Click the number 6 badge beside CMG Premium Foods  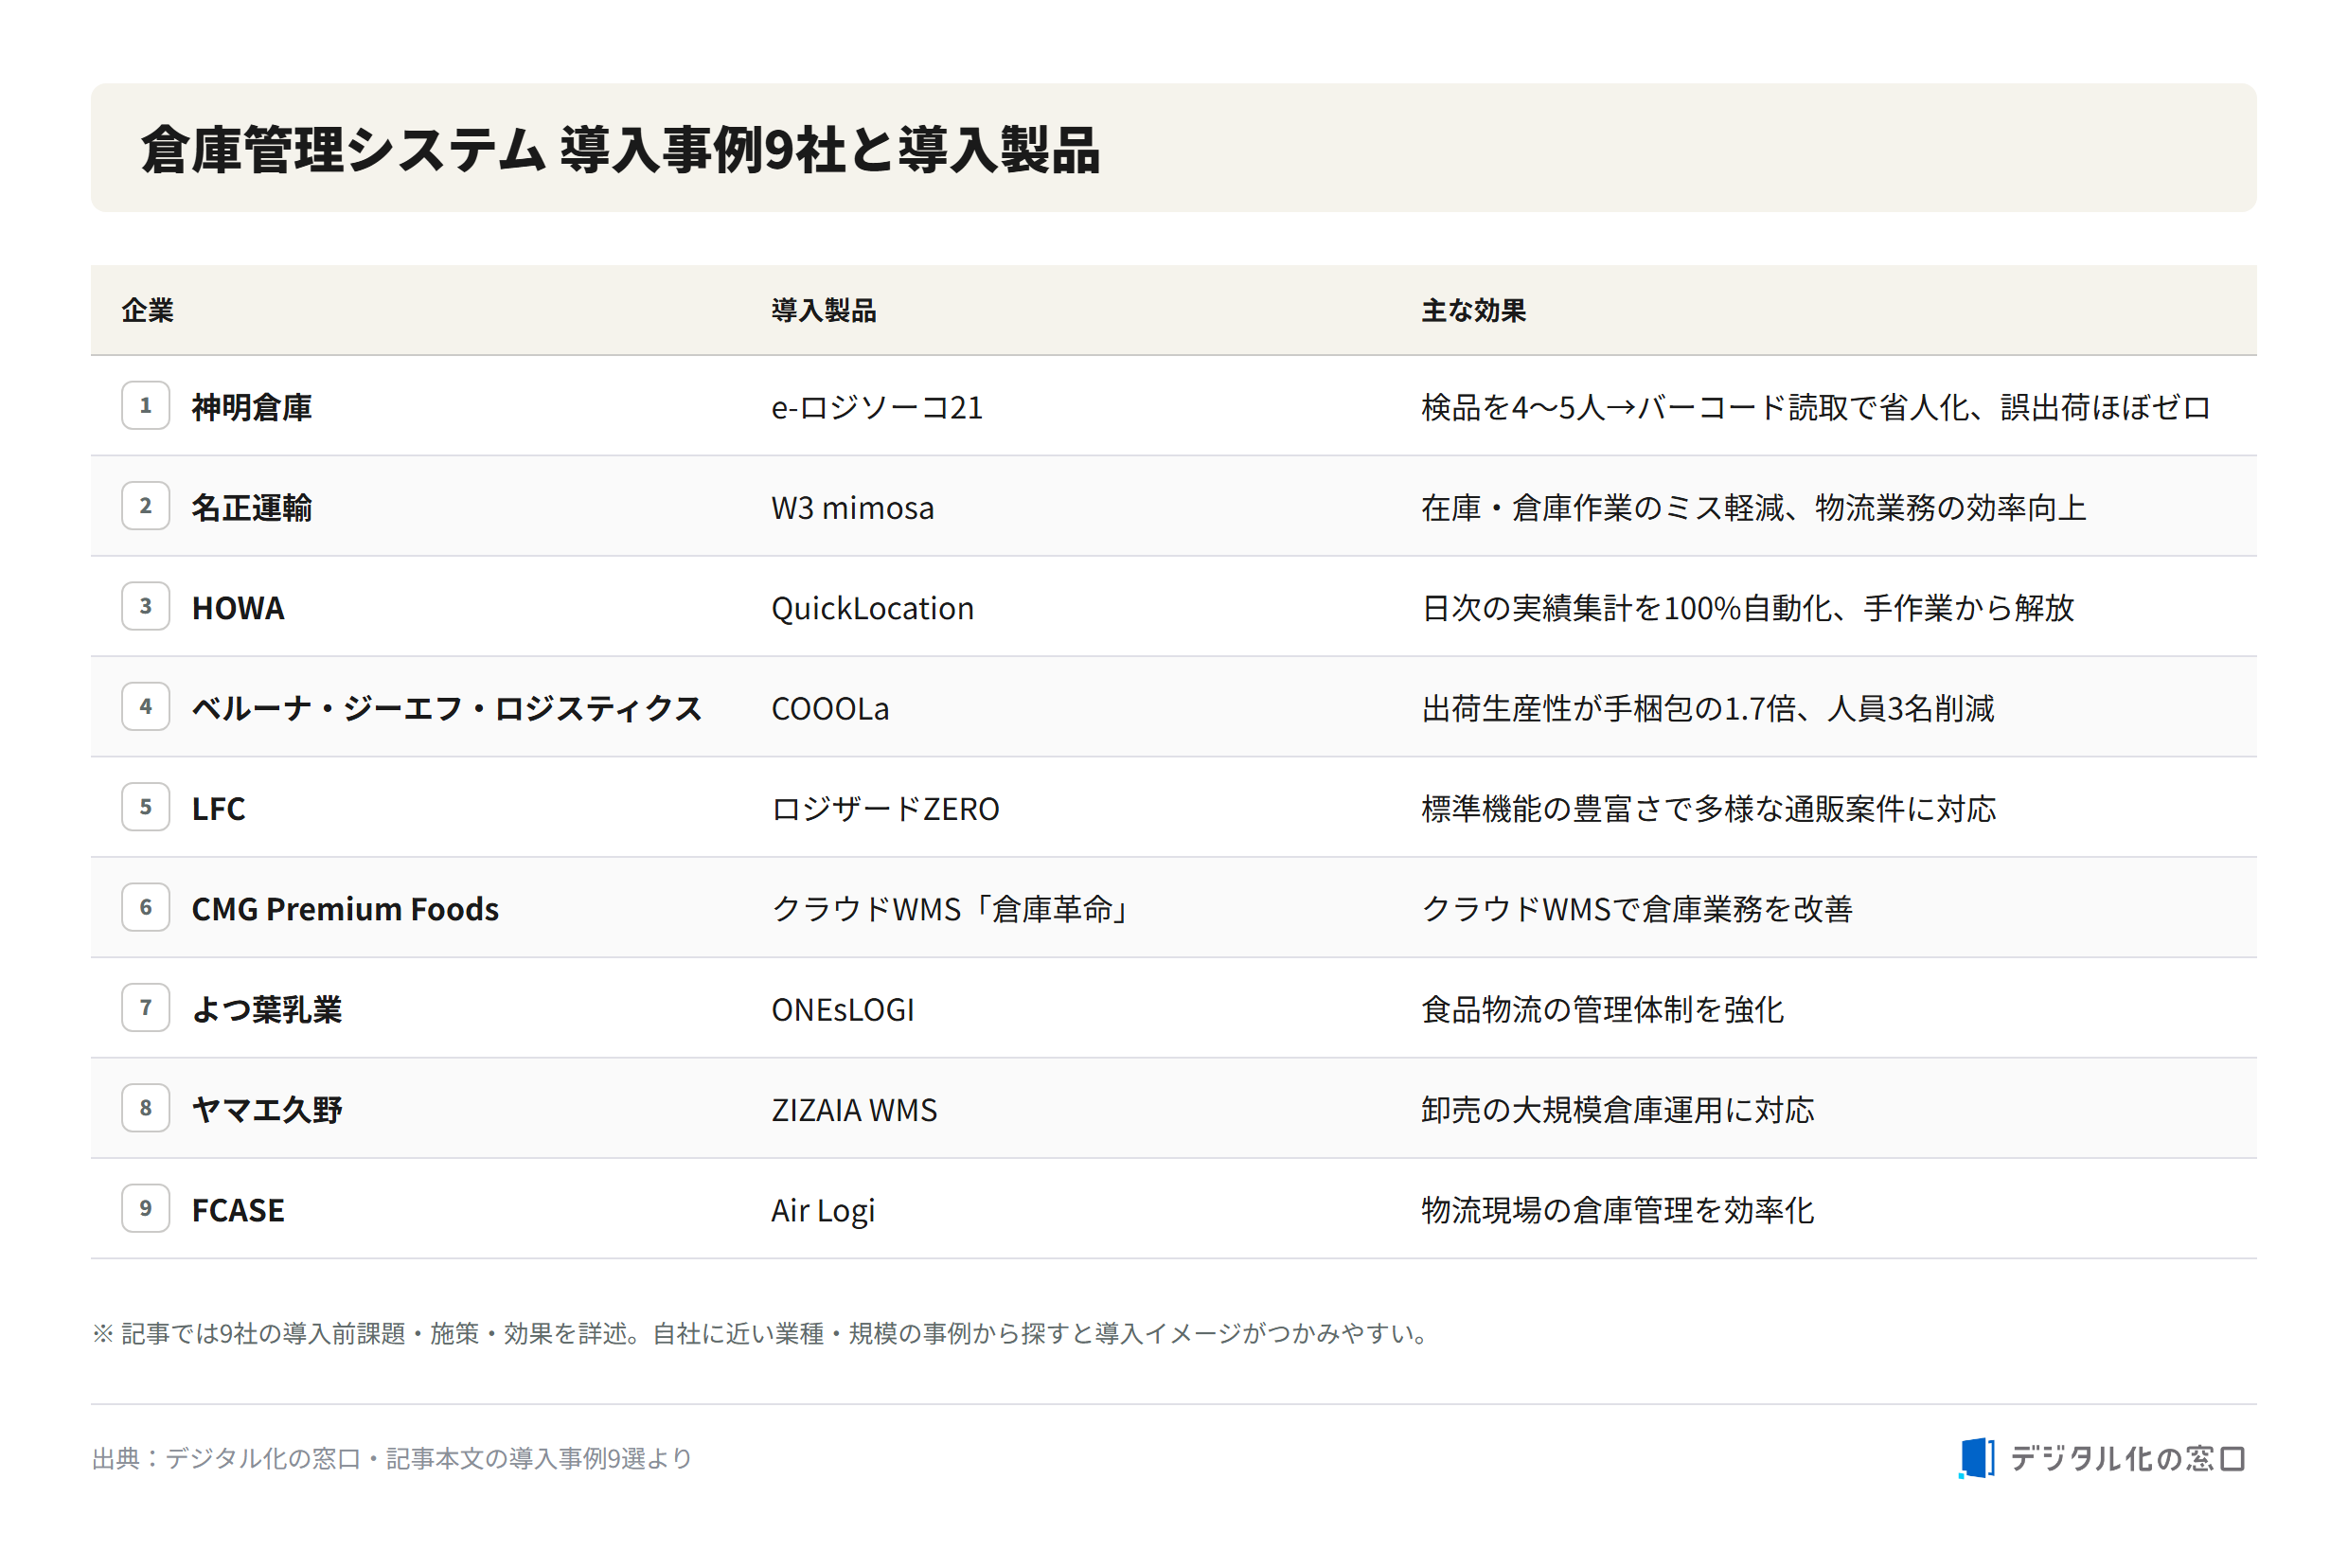tap(146, 907)
